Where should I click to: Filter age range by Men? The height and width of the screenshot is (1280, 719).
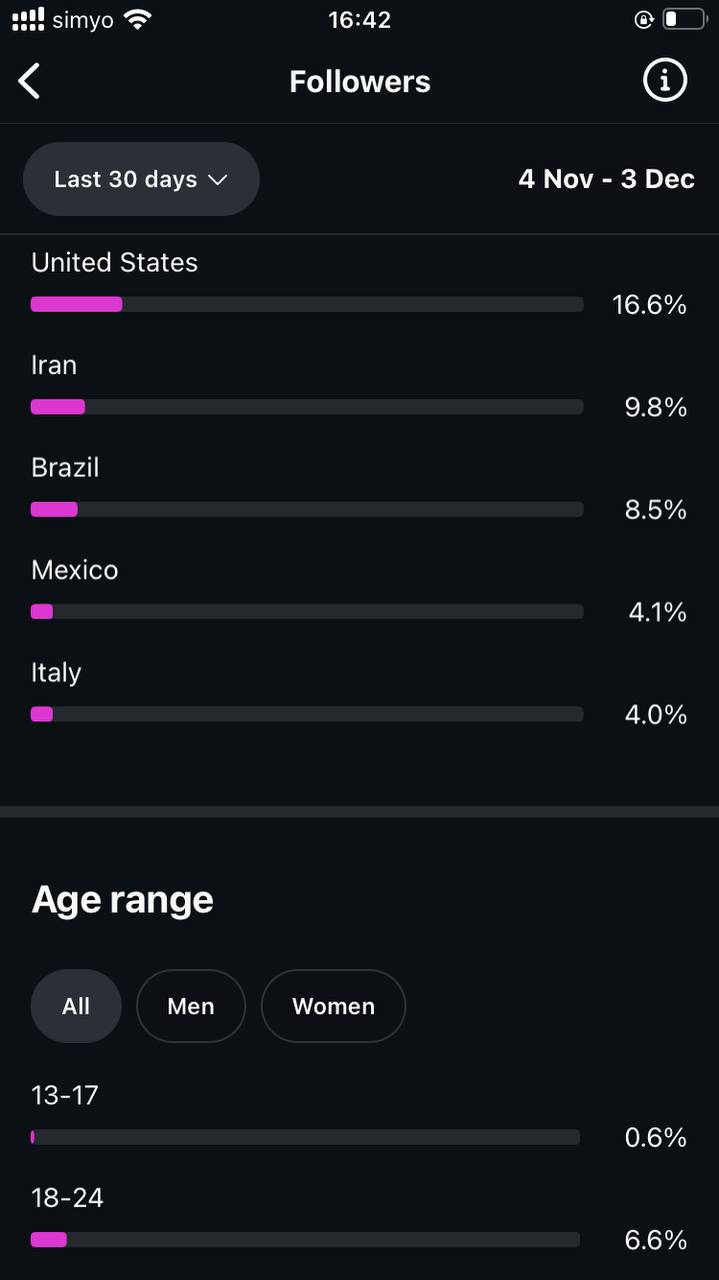(x=191, y=1006)
